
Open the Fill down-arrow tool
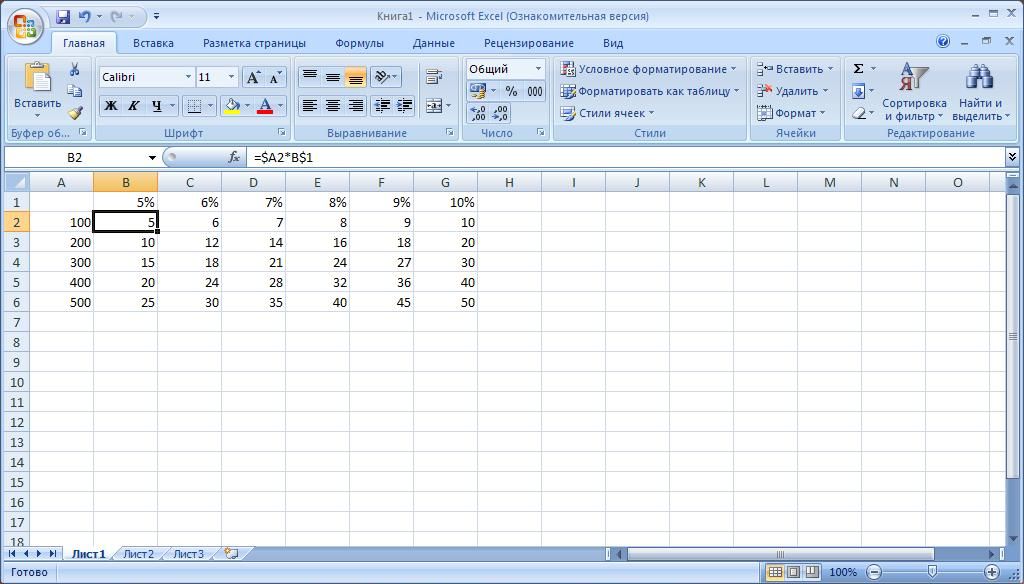(858, 91)
